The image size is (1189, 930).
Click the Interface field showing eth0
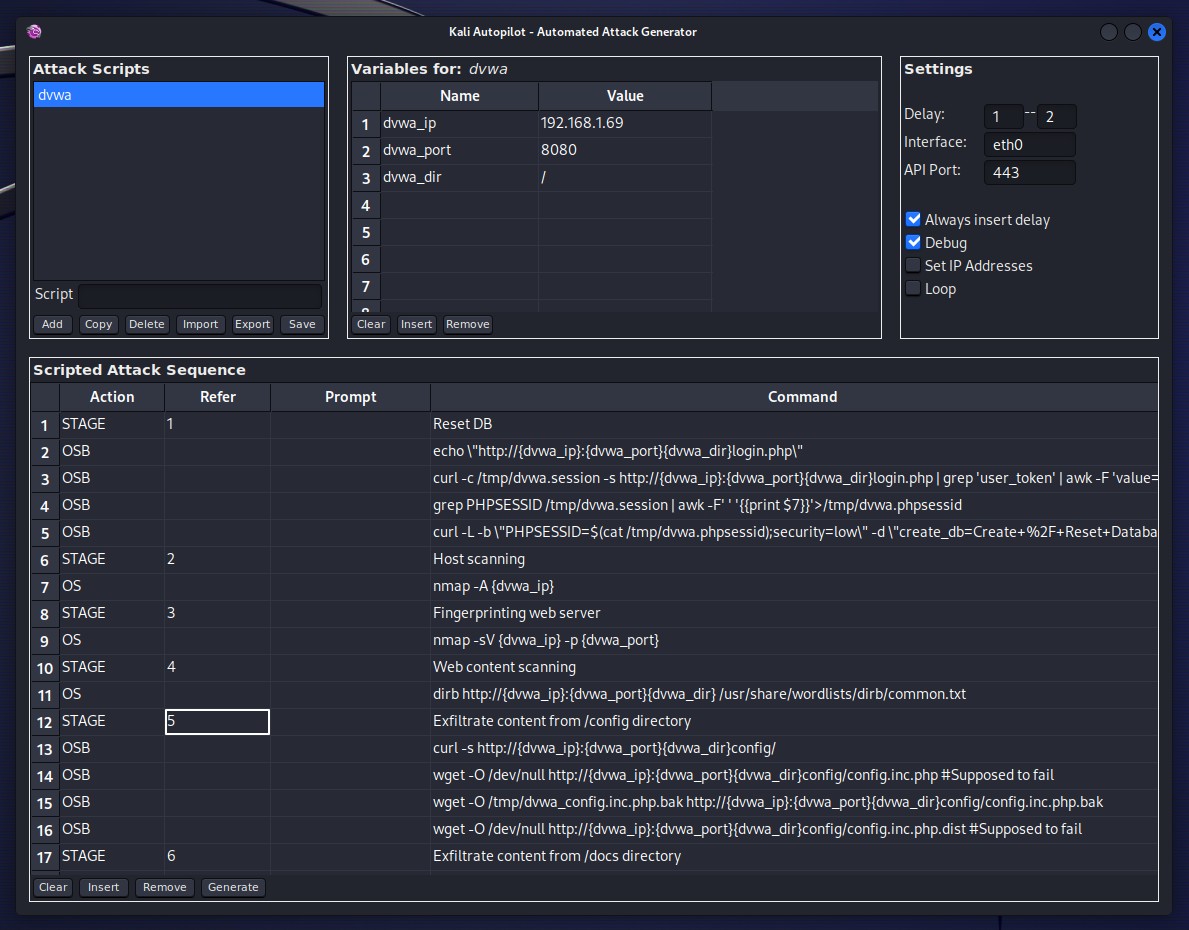(x=1029, y=144)
